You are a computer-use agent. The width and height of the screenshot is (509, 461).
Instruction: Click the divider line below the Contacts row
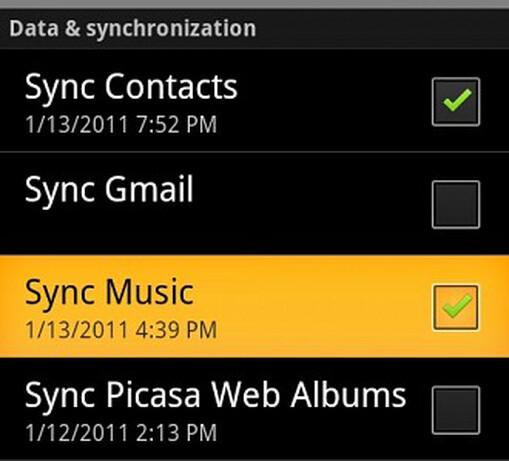pyautogui.click(x=254, y=152)
